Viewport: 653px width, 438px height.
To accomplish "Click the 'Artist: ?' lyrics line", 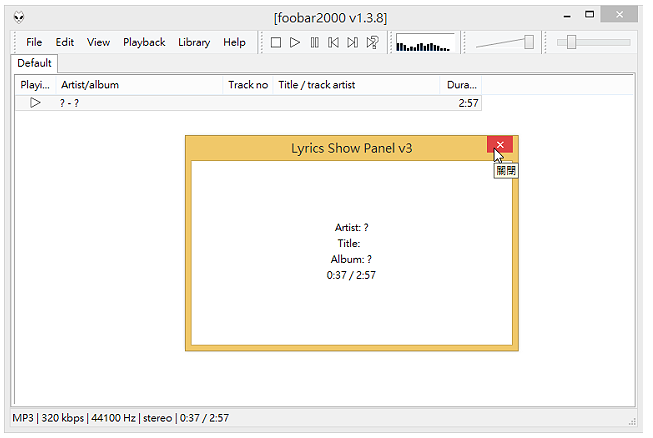I will tap(351, 227).
